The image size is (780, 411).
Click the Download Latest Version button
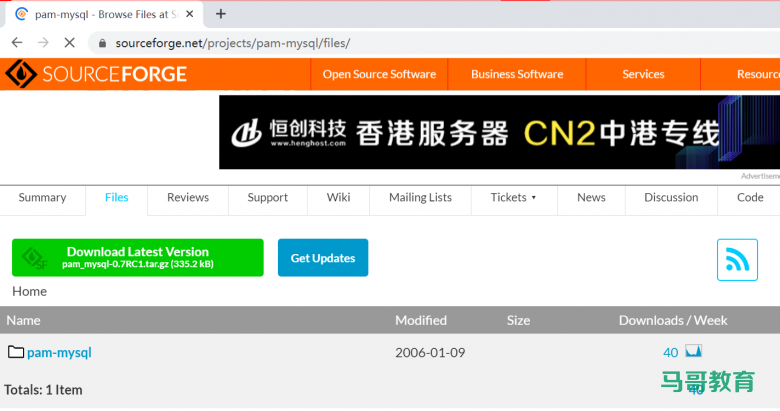coord(138,257)
